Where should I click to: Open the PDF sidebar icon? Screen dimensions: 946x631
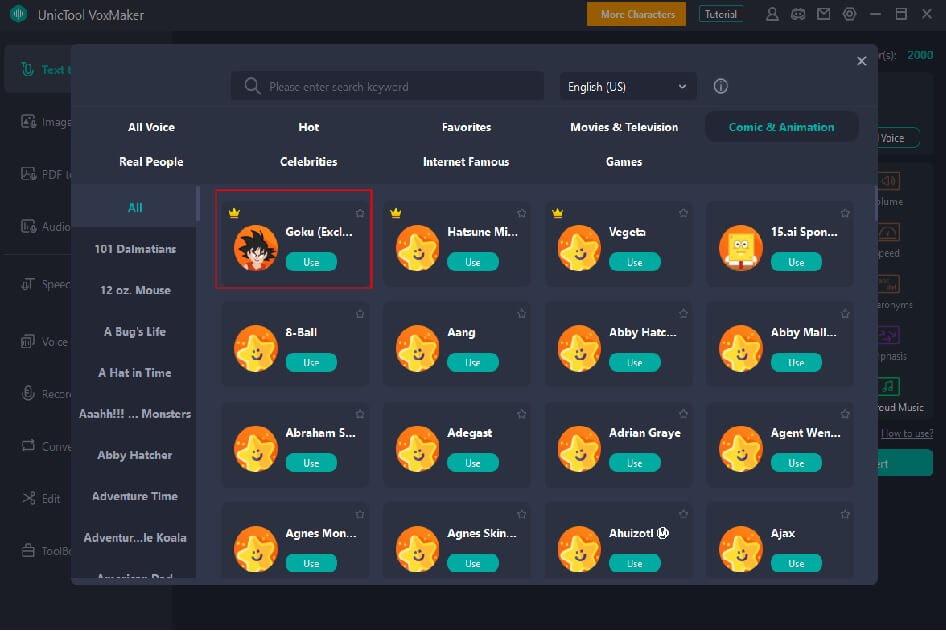(28, 174)
